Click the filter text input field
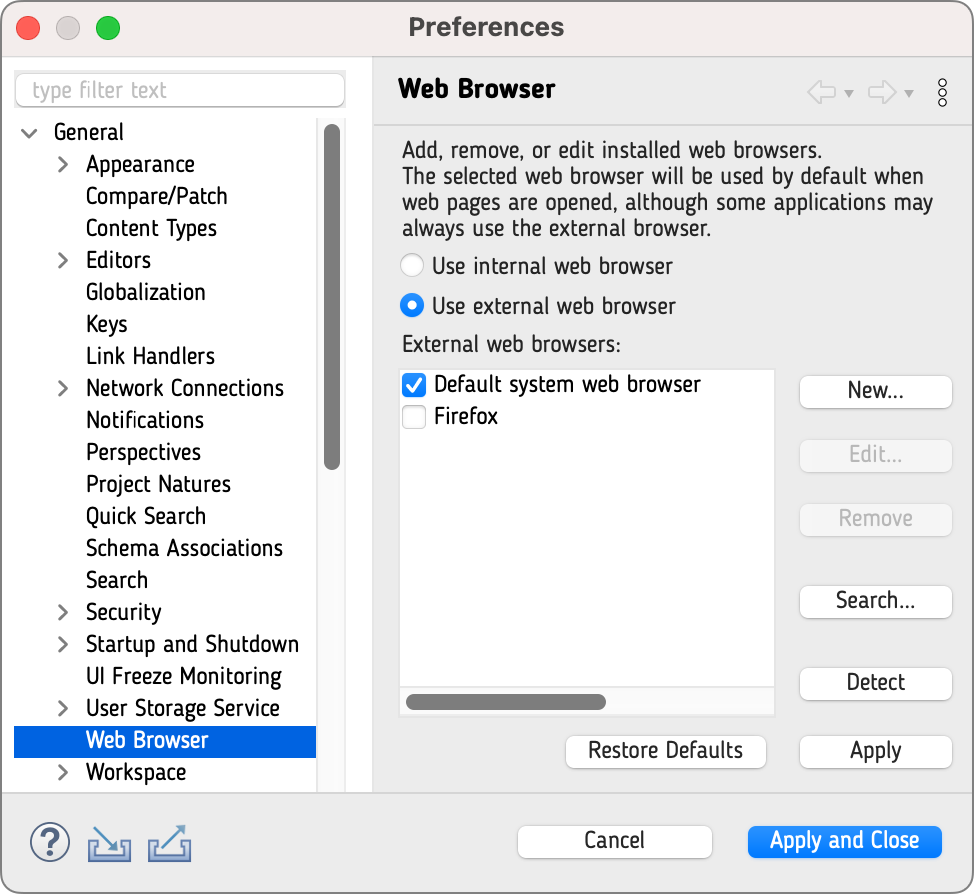The width and height of the screenshot is (974, 894). [x=179, y=90]
